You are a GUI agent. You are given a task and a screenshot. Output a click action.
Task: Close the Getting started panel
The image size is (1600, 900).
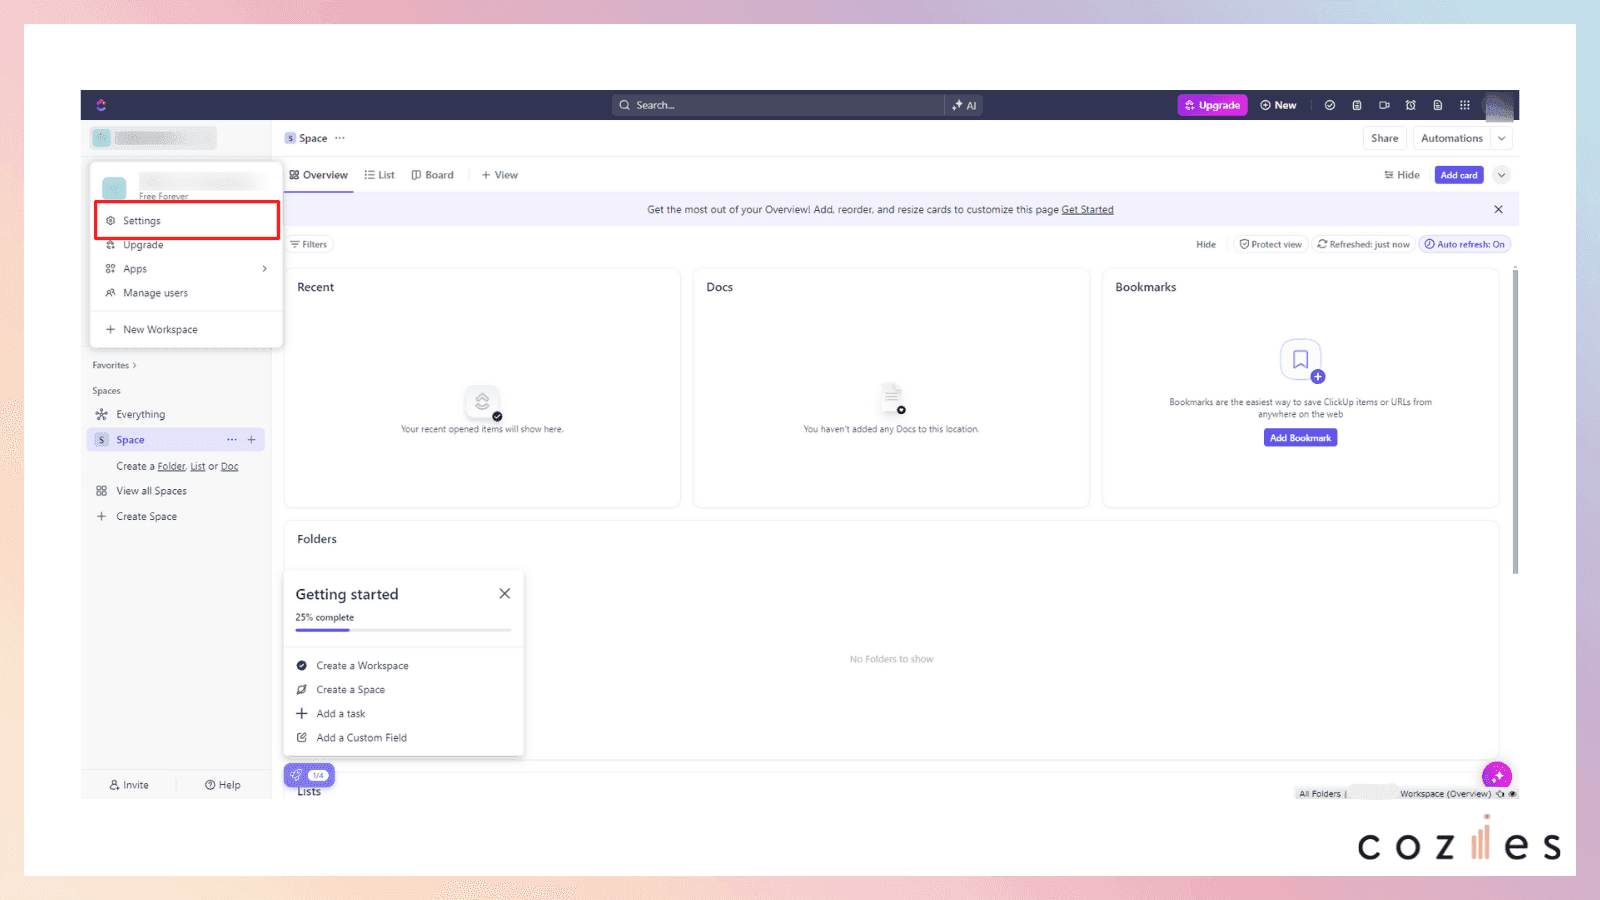[505, 593]
